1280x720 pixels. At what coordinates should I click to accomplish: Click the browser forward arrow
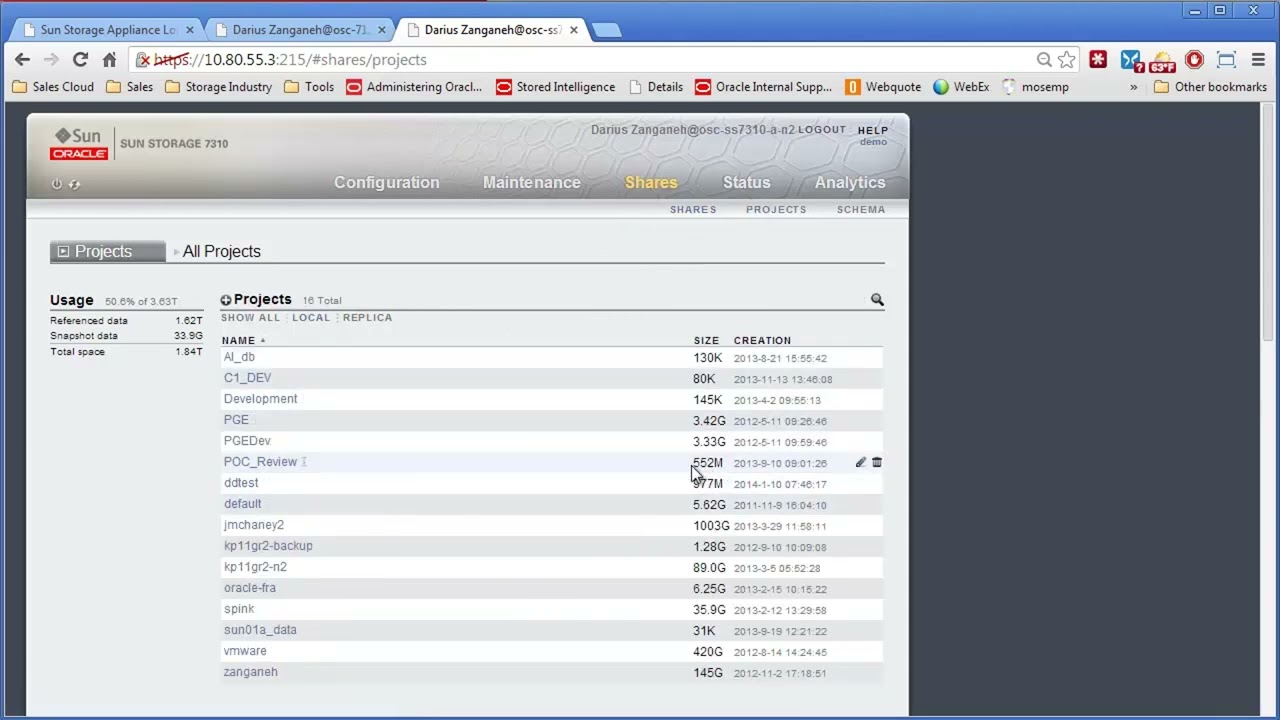[51, 60]
